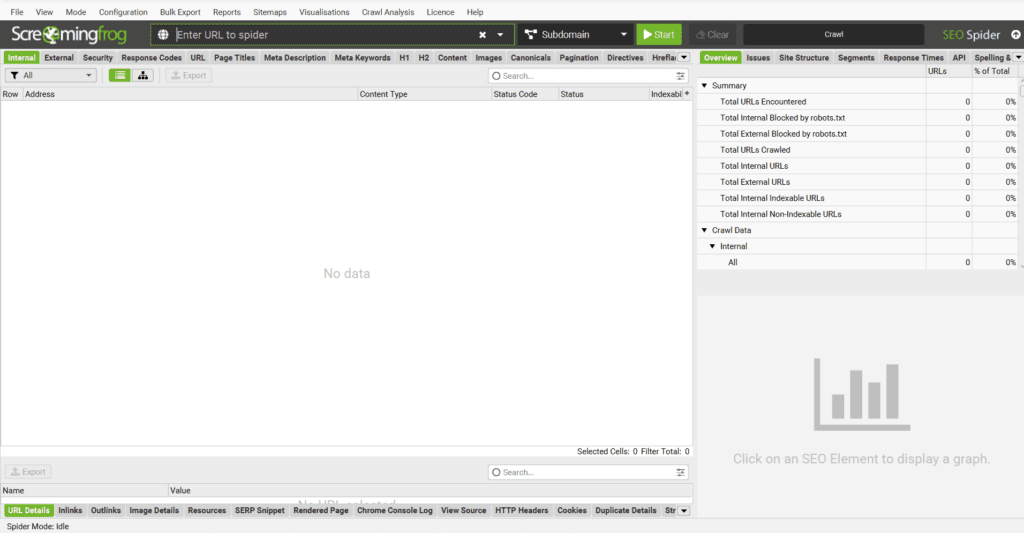Click the plus icon to add columns
The width and height of the screenshot is (1024, 533).
686,94
